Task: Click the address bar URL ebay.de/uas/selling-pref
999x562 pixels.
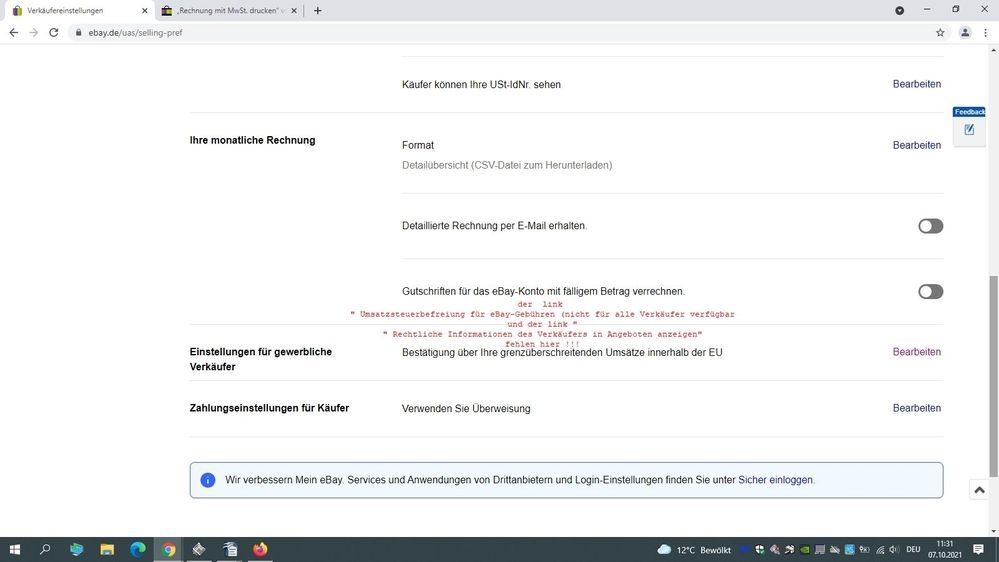Action: [135, 32]
